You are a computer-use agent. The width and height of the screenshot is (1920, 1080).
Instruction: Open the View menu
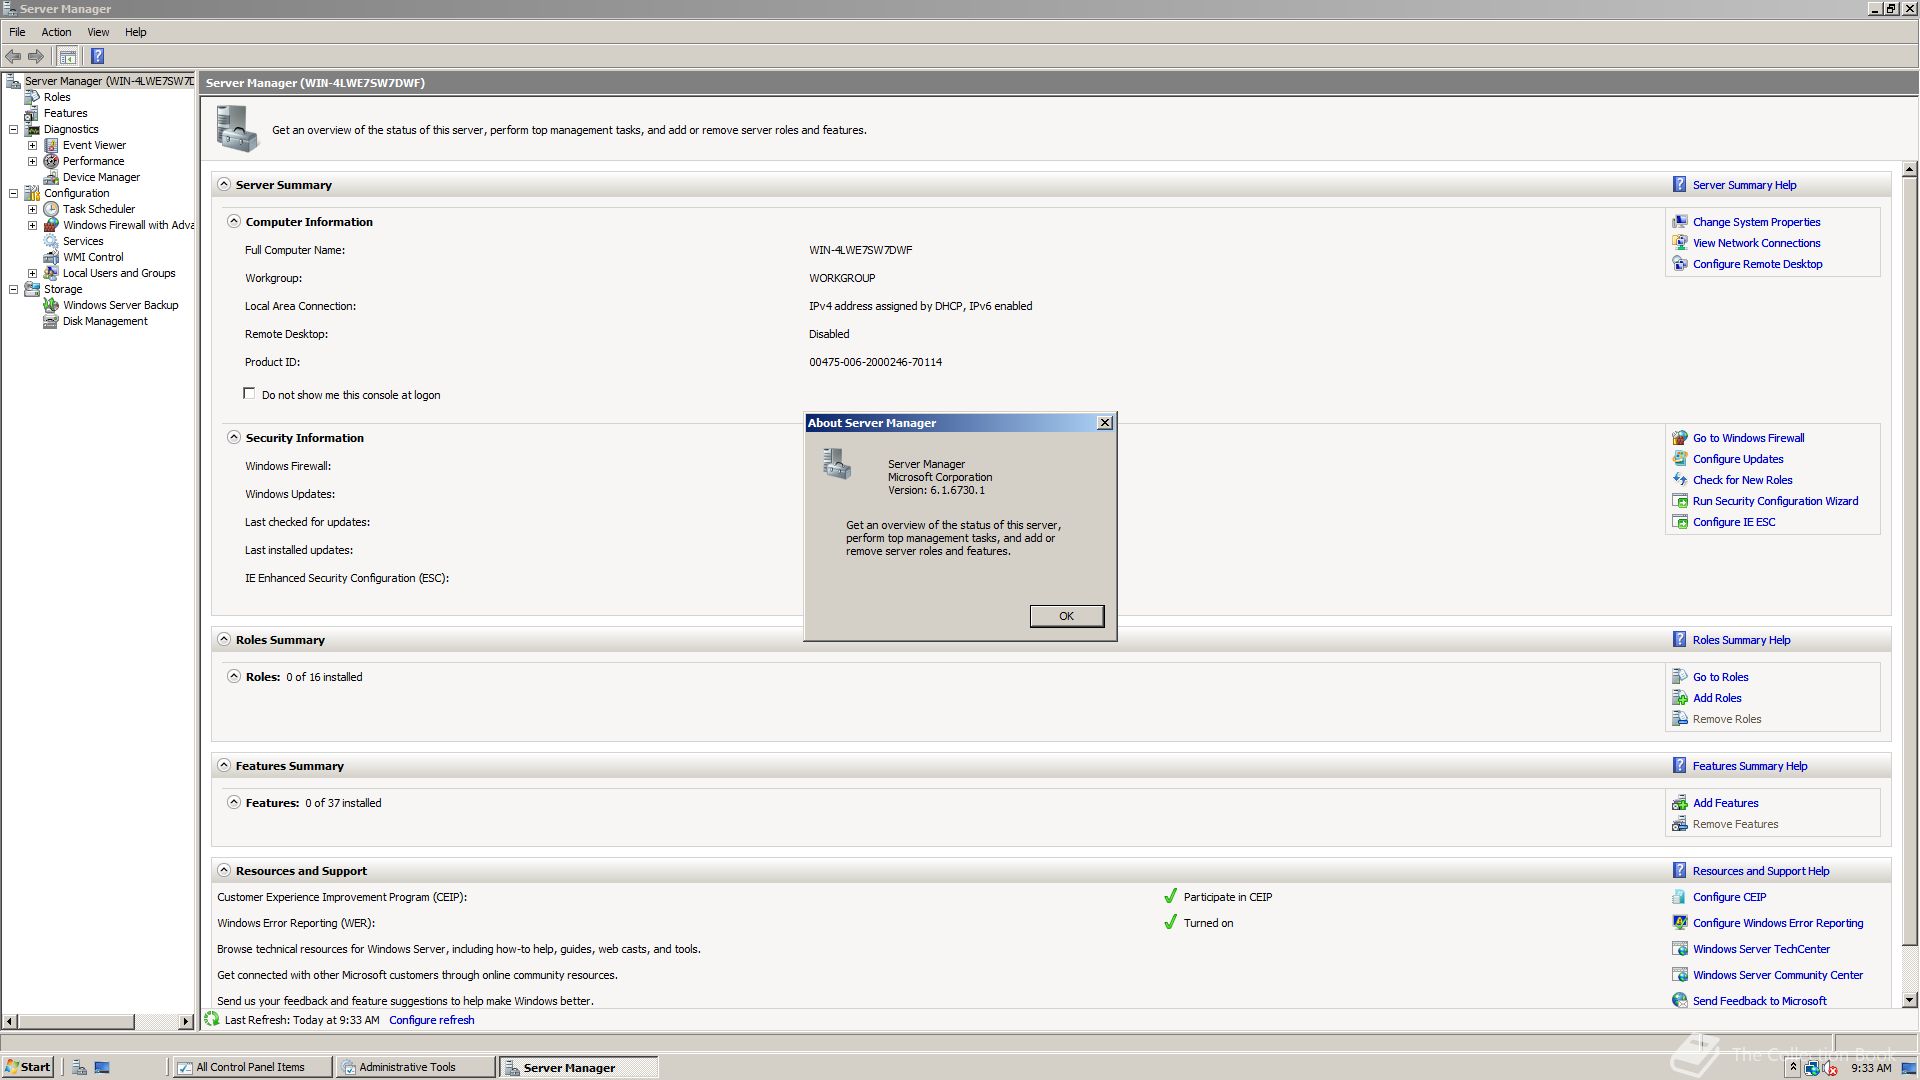point(98,32)
